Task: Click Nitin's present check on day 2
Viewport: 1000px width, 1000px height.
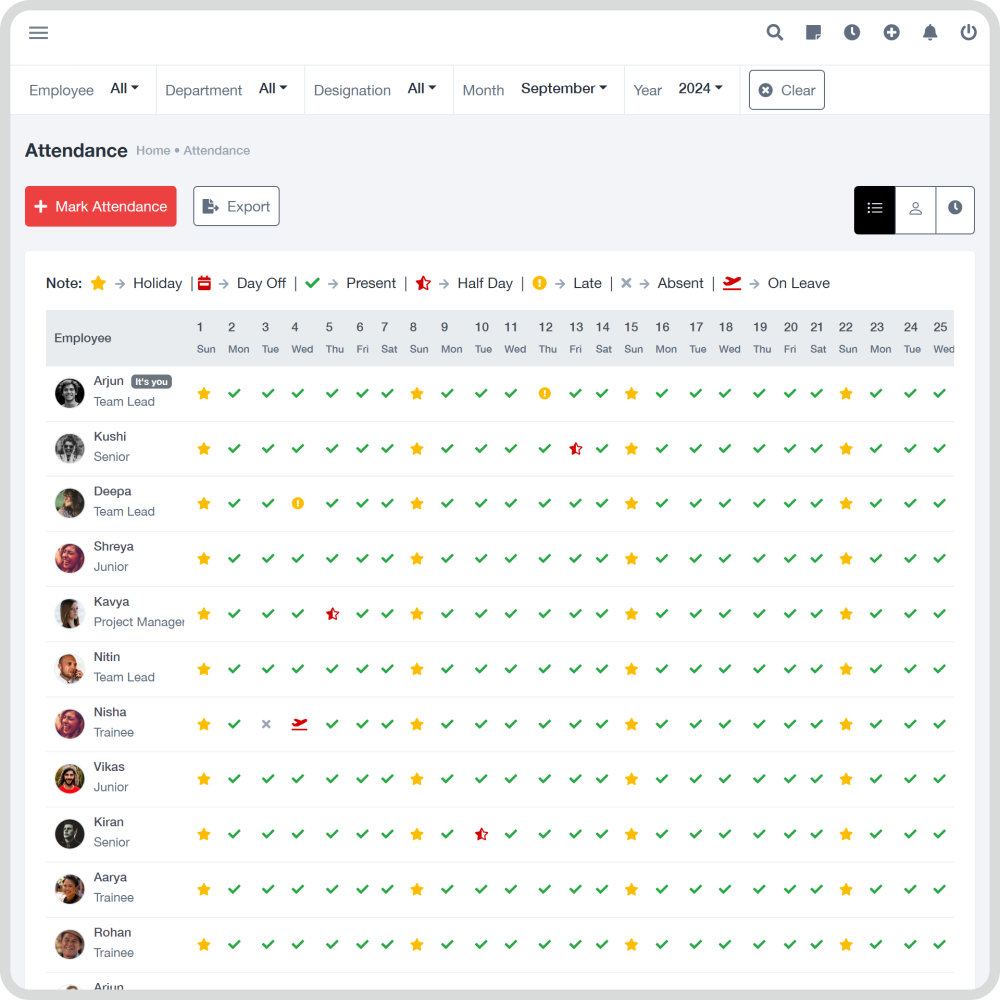Action: pyautogui.click(x=235, y=669)
